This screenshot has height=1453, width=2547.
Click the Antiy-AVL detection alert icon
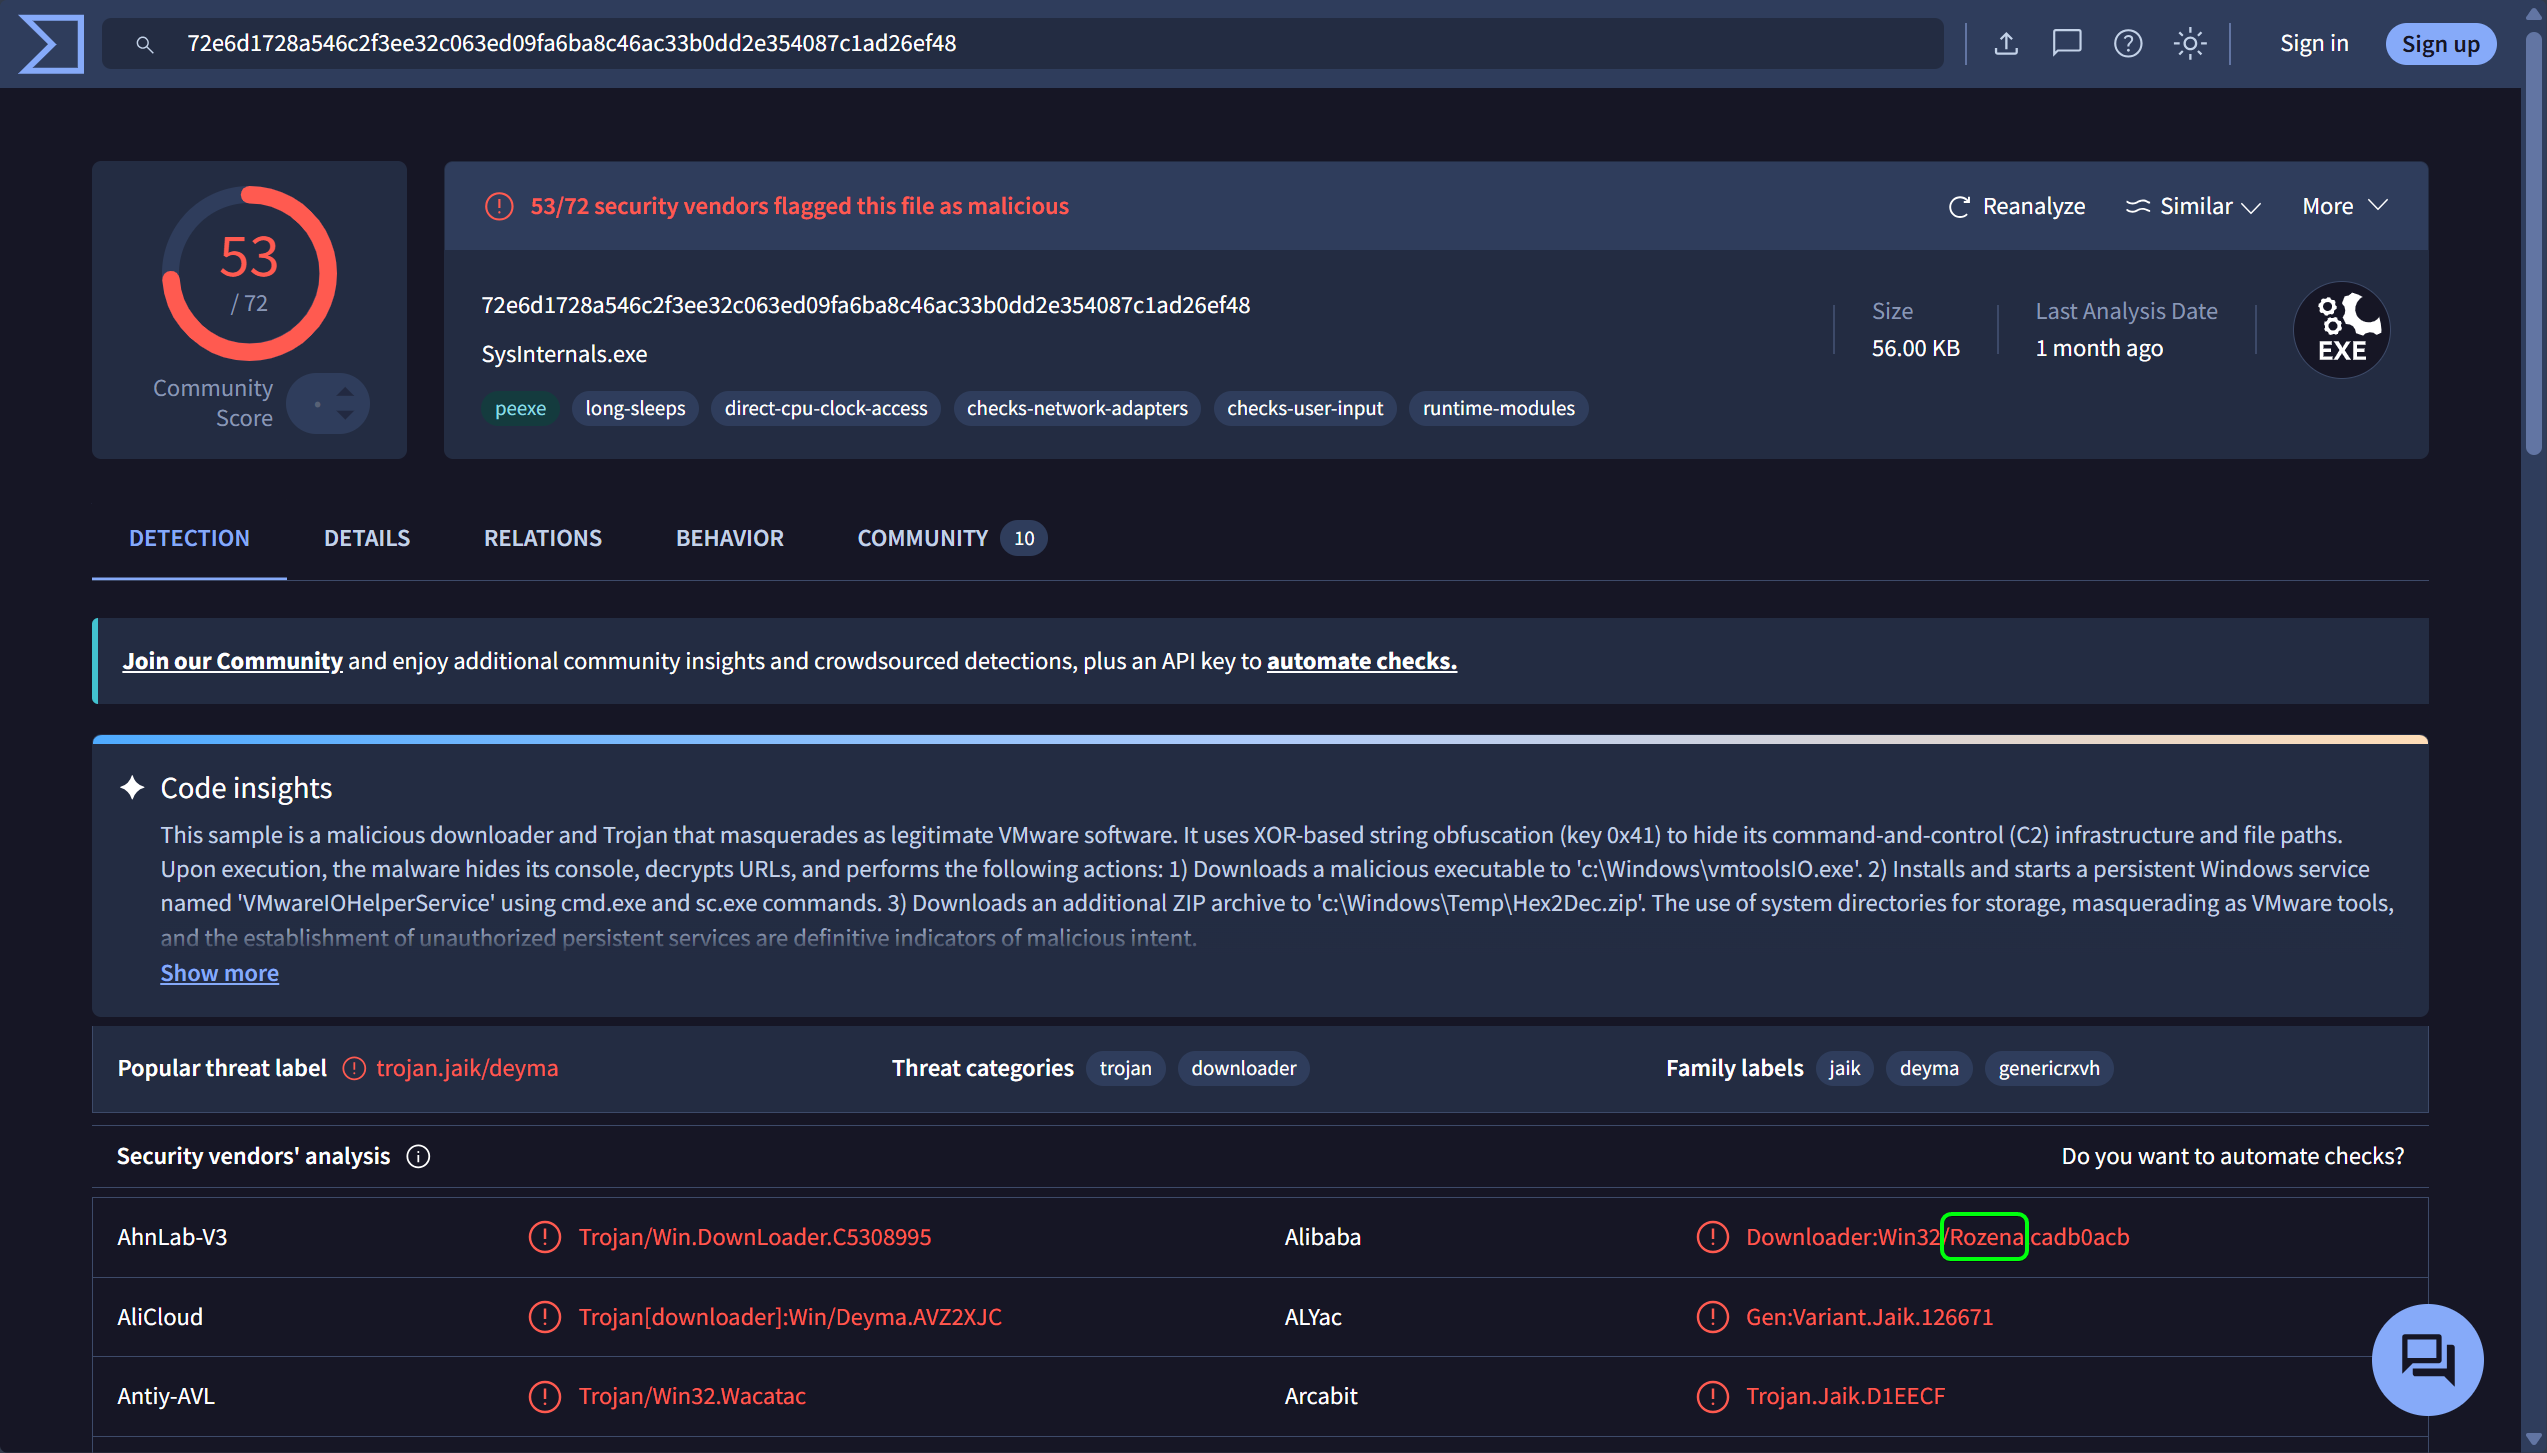click(x=544, y=1396)
